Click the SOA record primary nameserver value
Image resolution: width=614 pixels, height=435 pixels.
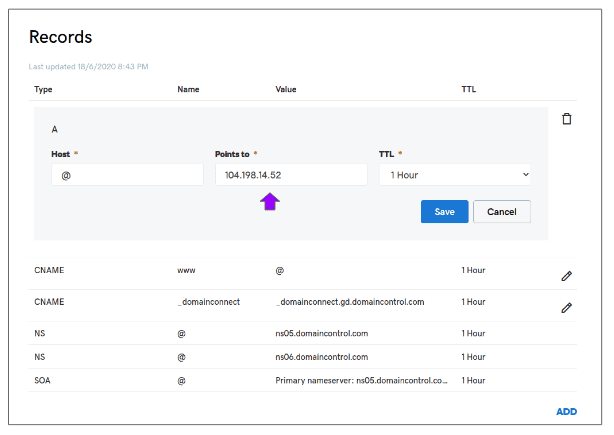pyautogui.click(x=361, y=380)
